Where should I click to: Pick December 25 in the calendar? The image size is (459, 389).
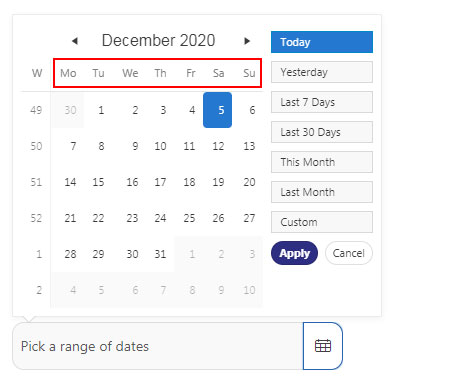189,218
